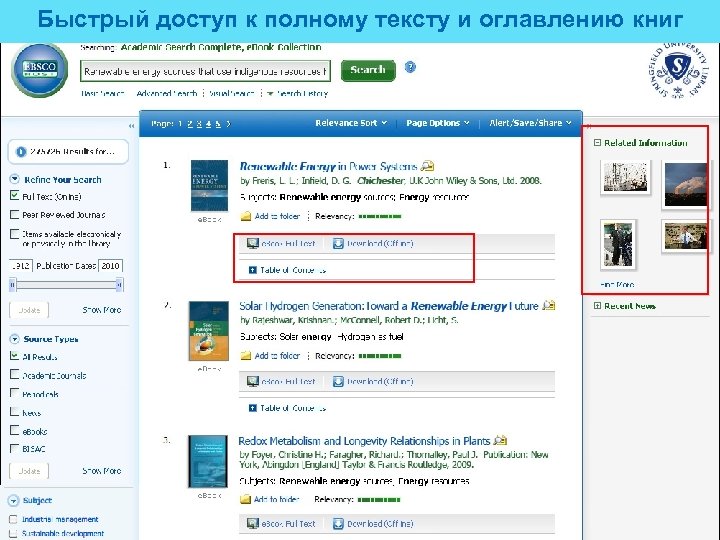Collapse Subject section
This screenshot has height=540, width=720.
pos(14,501)
